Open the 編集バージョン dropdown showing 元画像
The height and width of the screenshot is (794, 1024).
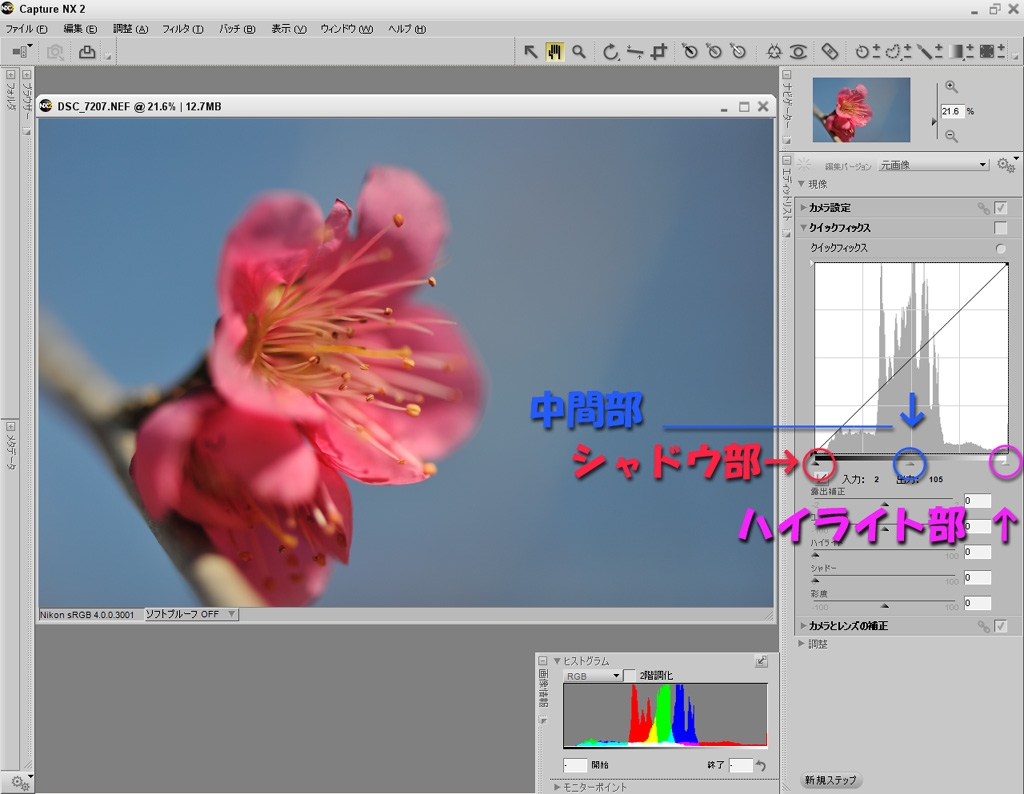pyautogui.click(x=933, y=165)
